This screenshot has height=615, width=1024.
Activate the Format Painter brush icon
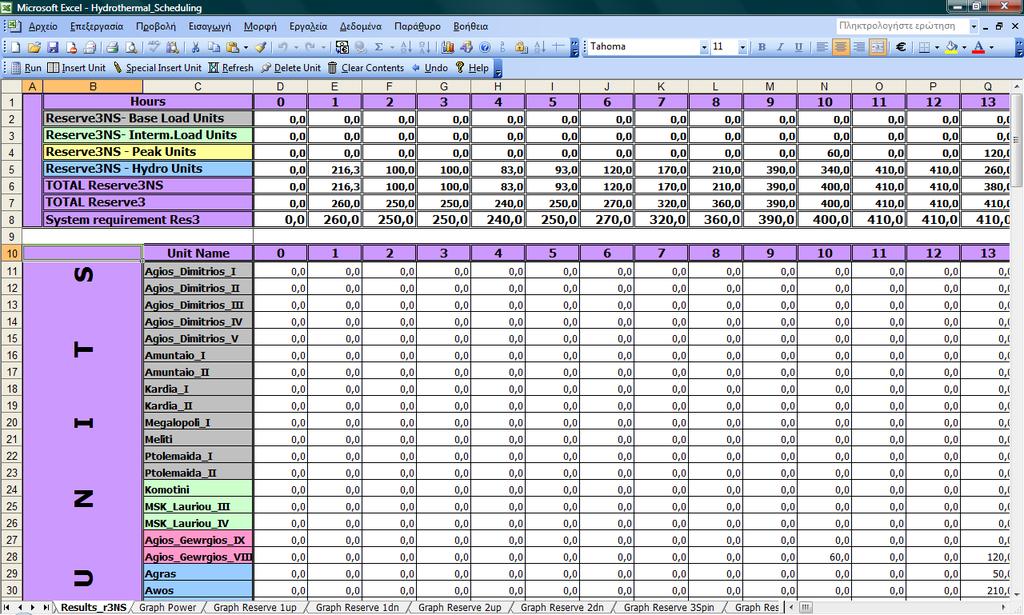[261, 47]
